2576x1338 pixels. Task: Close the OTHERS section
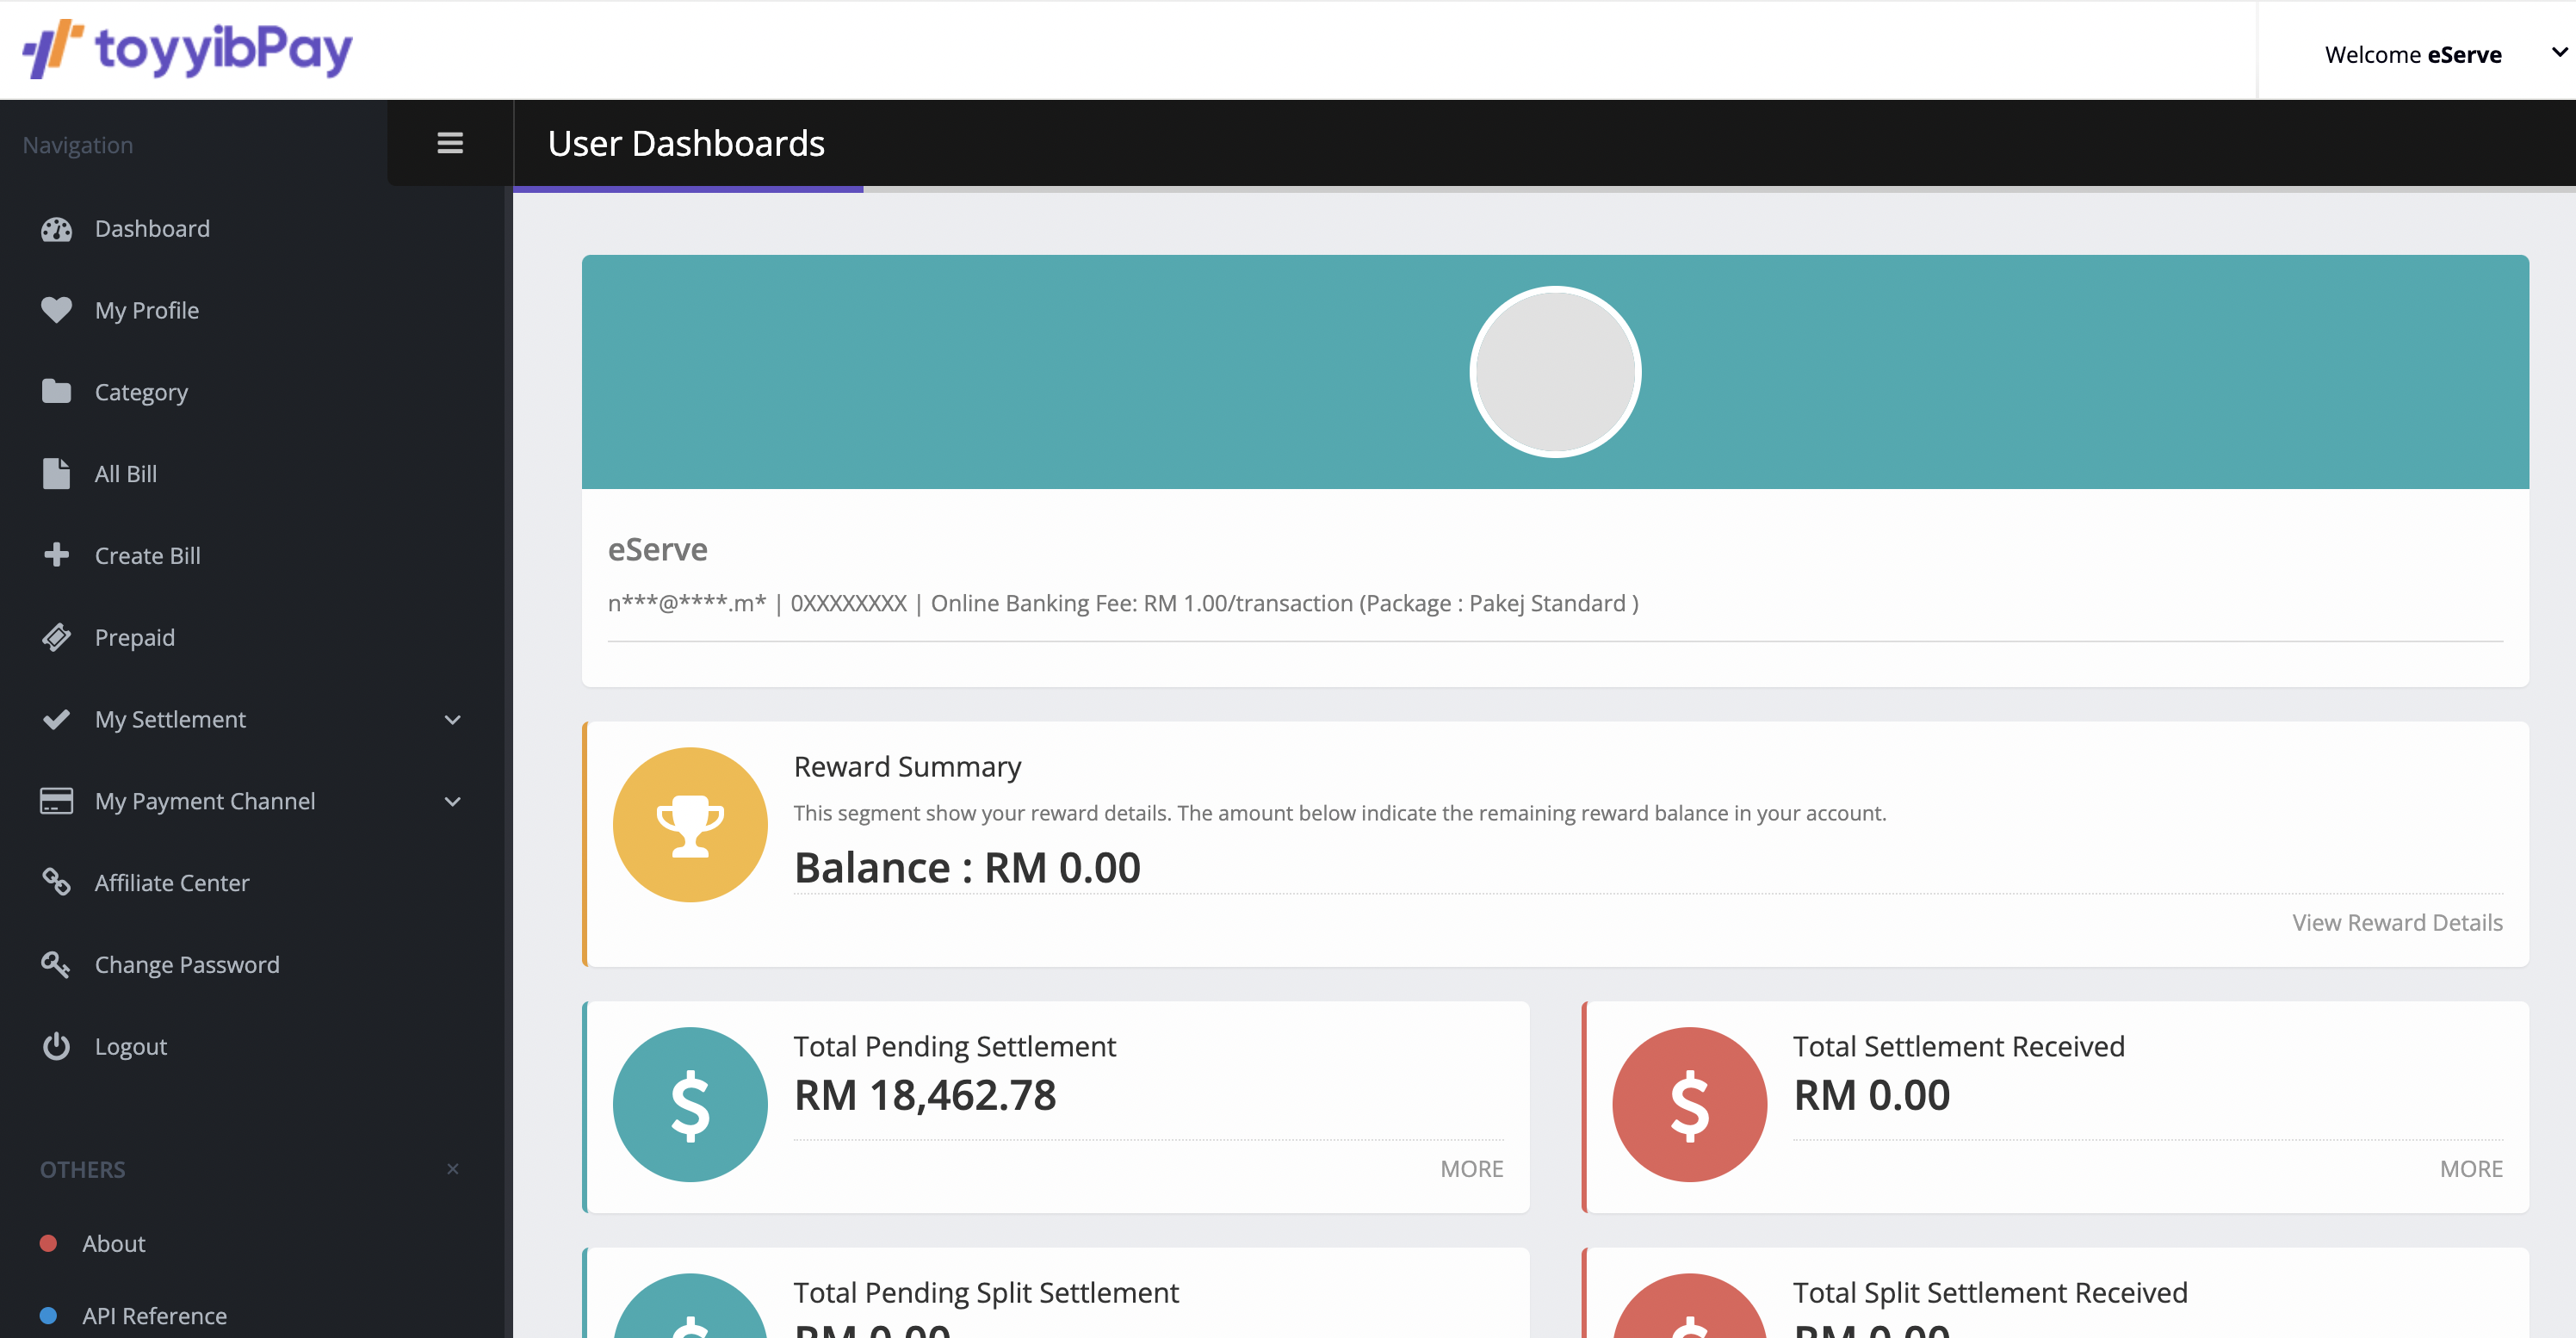(x=451, y=1169)
